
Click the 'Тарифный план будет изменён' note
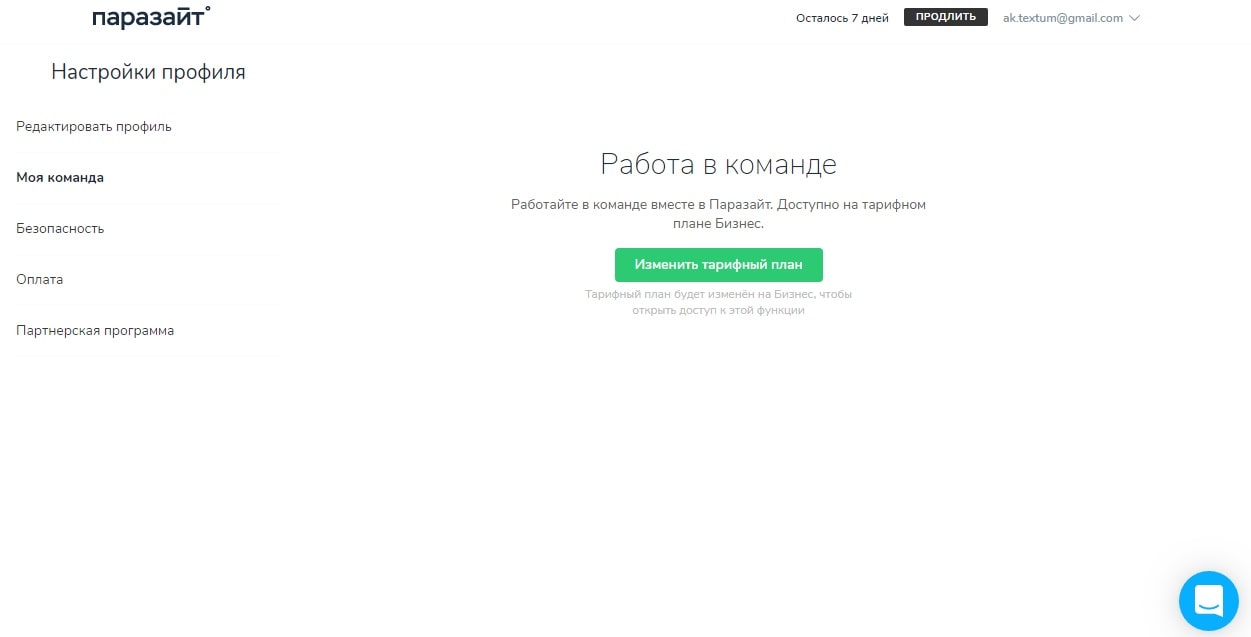click(x=718, y=302)
